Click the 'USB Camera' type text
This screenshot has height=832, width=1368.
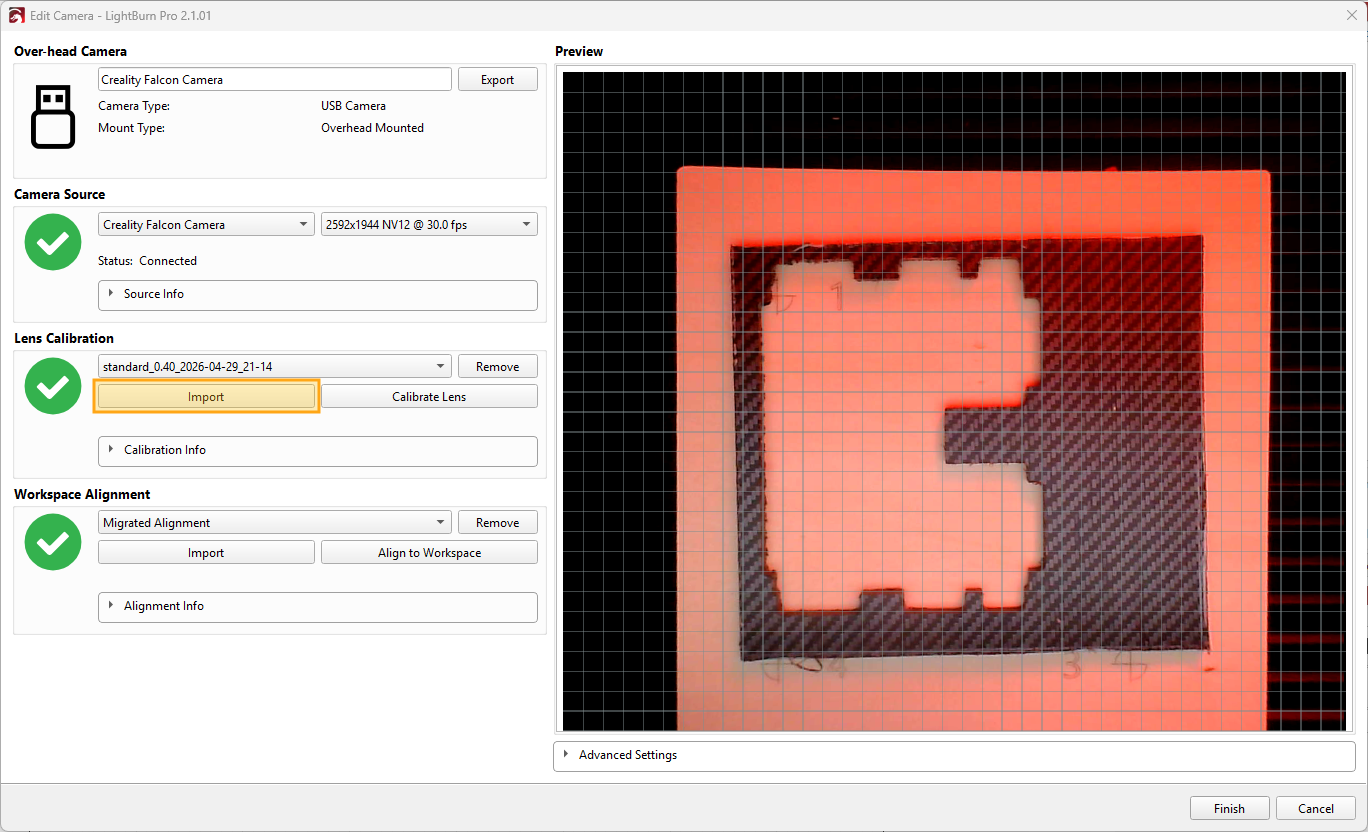click(x=353, y=106)
